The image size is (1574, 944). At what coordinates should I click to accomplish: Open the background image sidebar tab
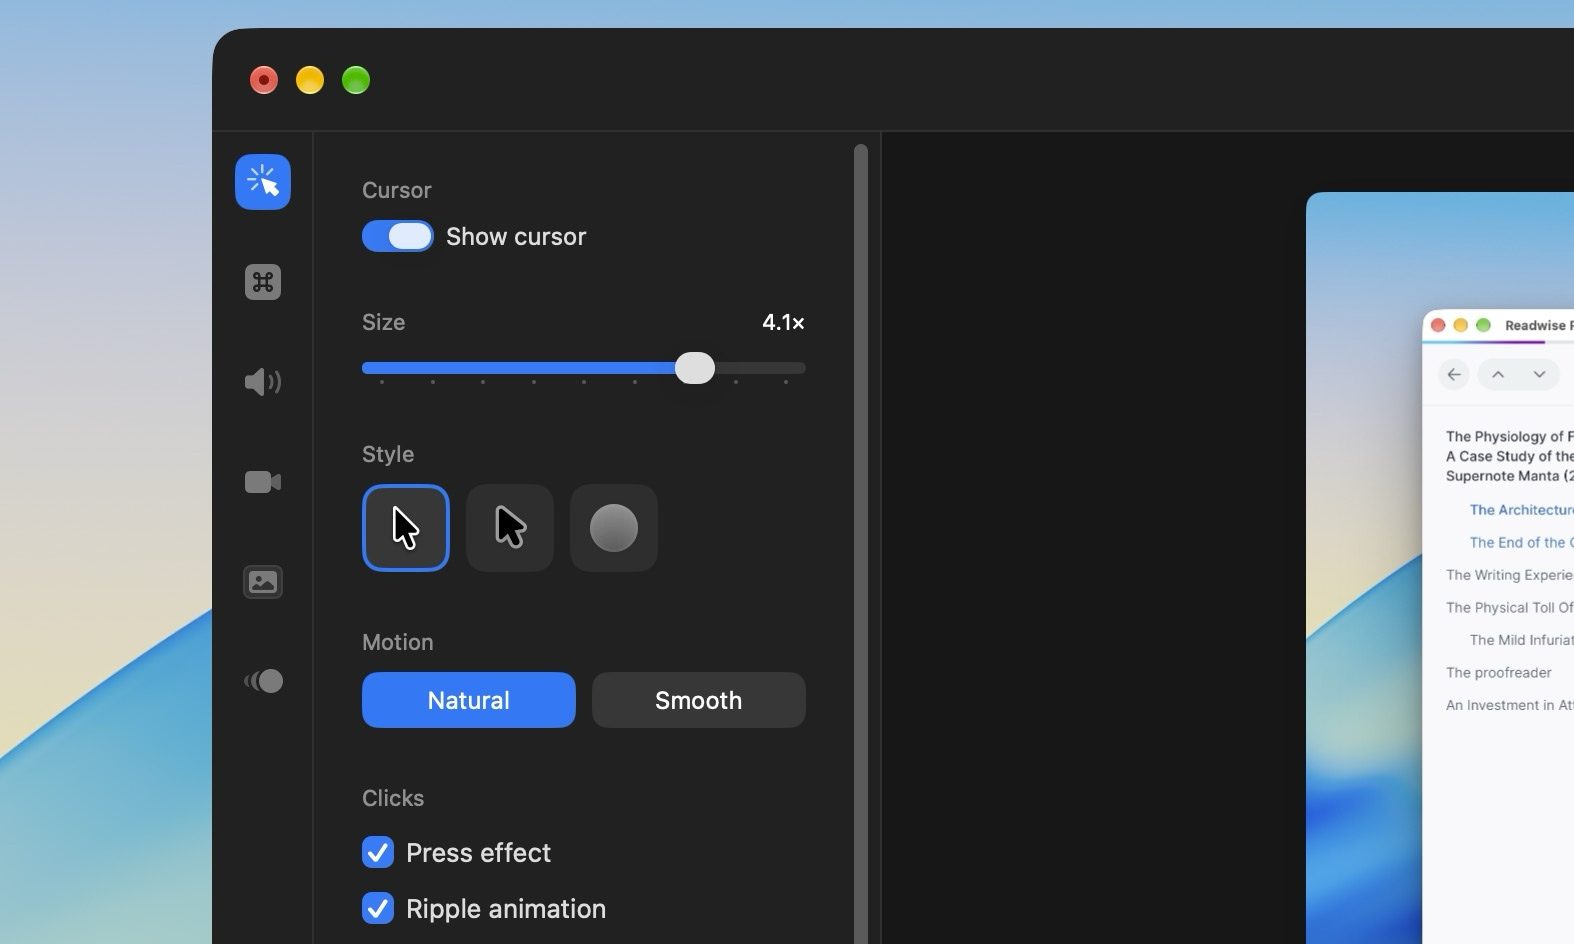click(x=263, y=582)
